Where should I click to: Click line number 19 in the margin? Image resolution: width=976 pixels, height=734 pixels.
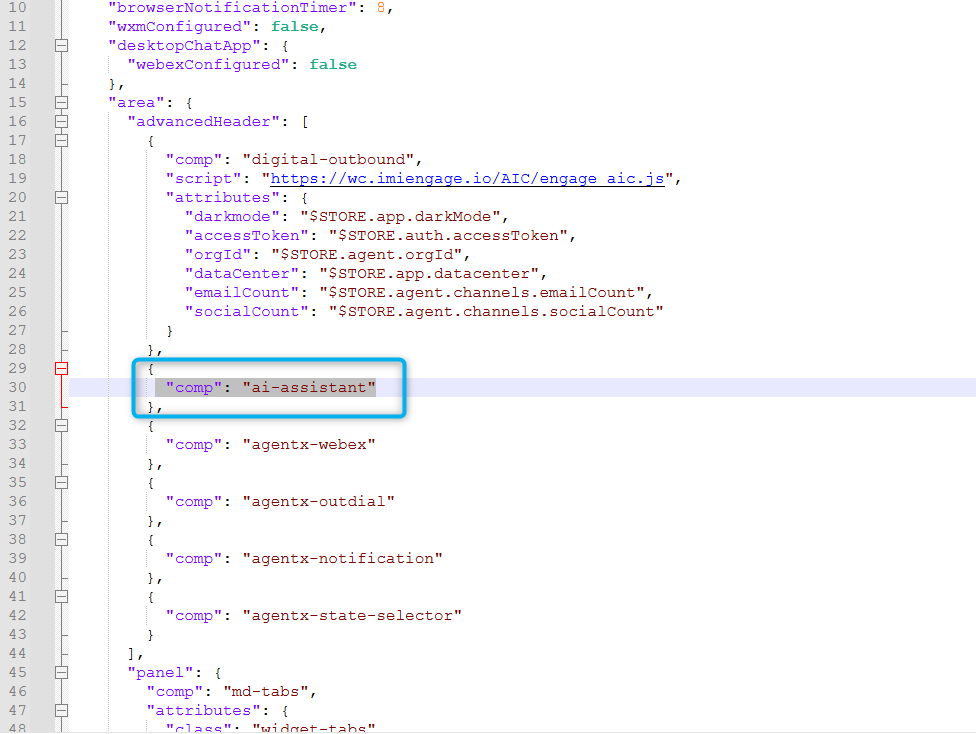(18, 179)
